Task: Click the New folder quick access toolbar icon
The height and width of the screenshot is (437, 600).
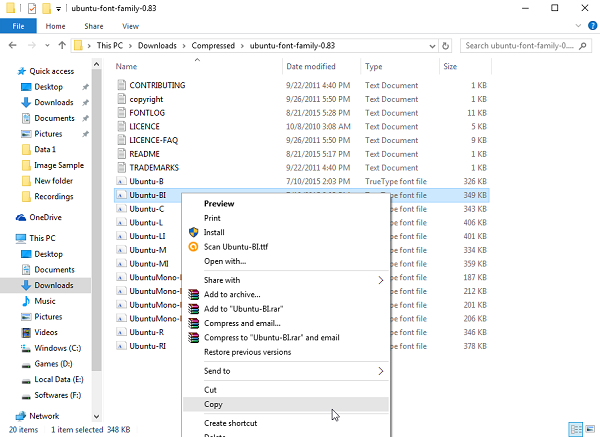Action: tap(46, 8)
